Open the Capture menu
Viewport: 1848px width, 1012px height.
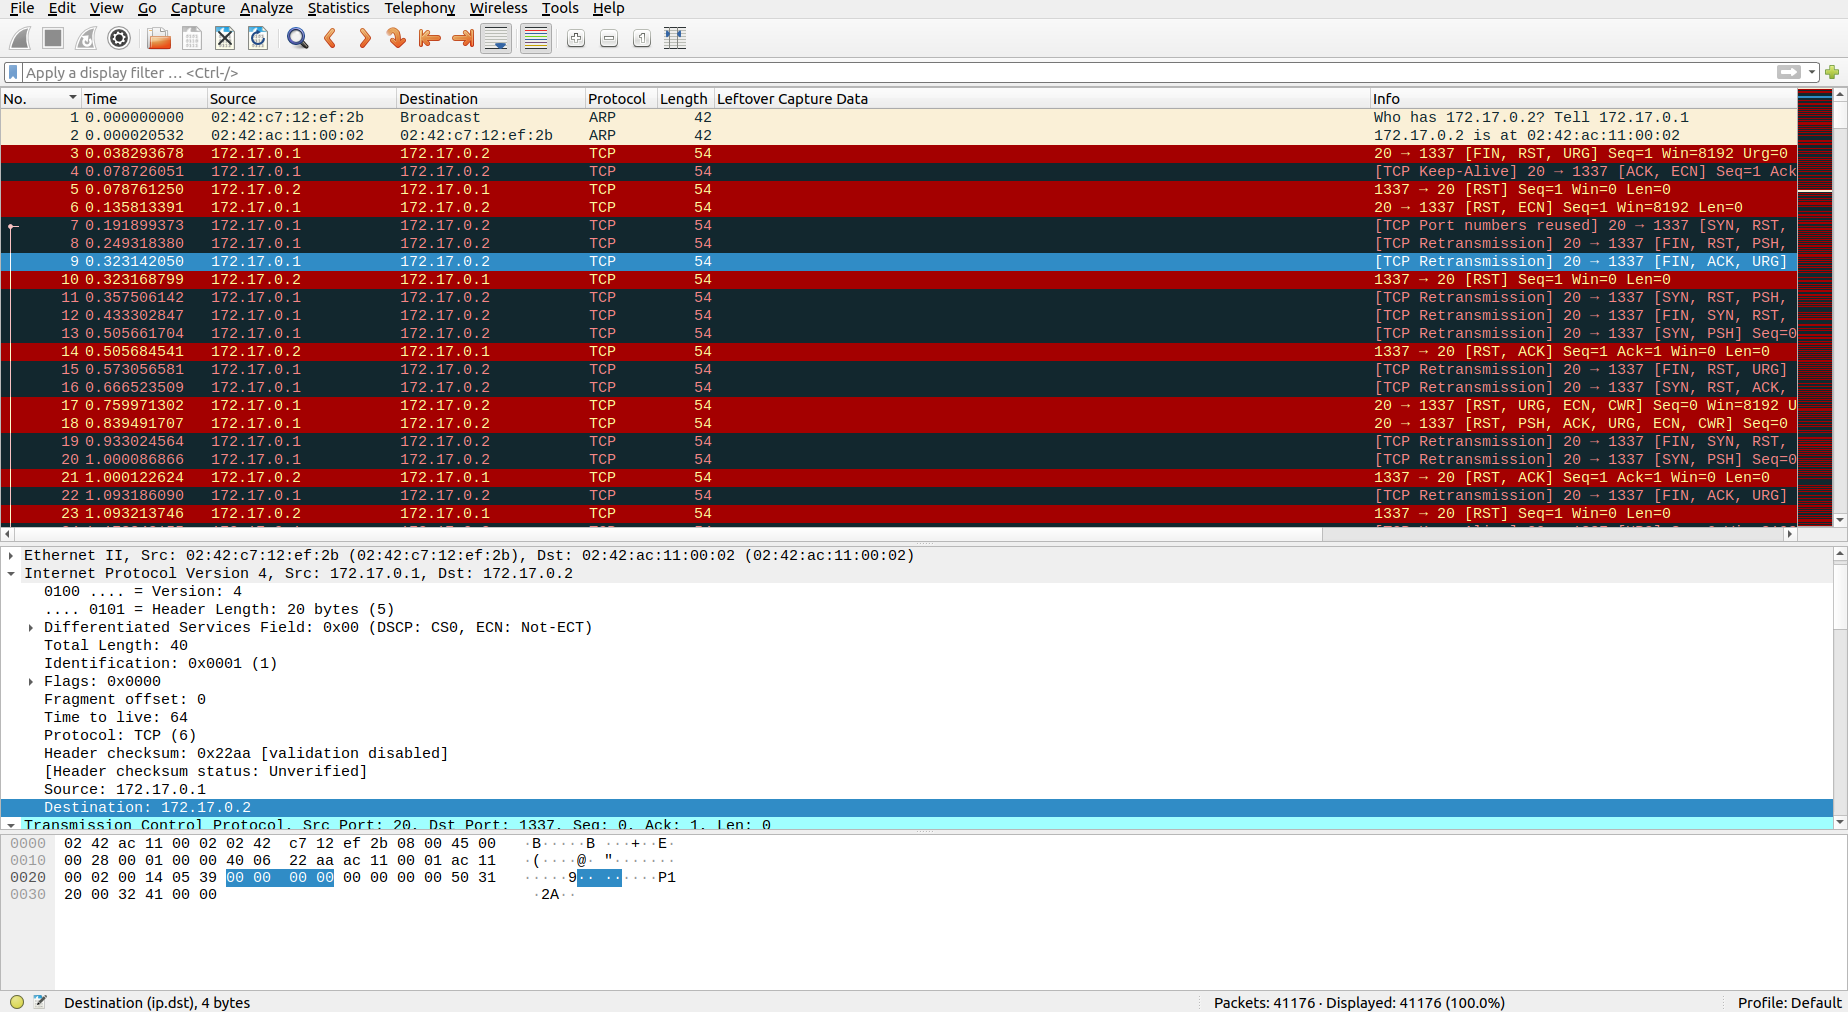(198, 8)
